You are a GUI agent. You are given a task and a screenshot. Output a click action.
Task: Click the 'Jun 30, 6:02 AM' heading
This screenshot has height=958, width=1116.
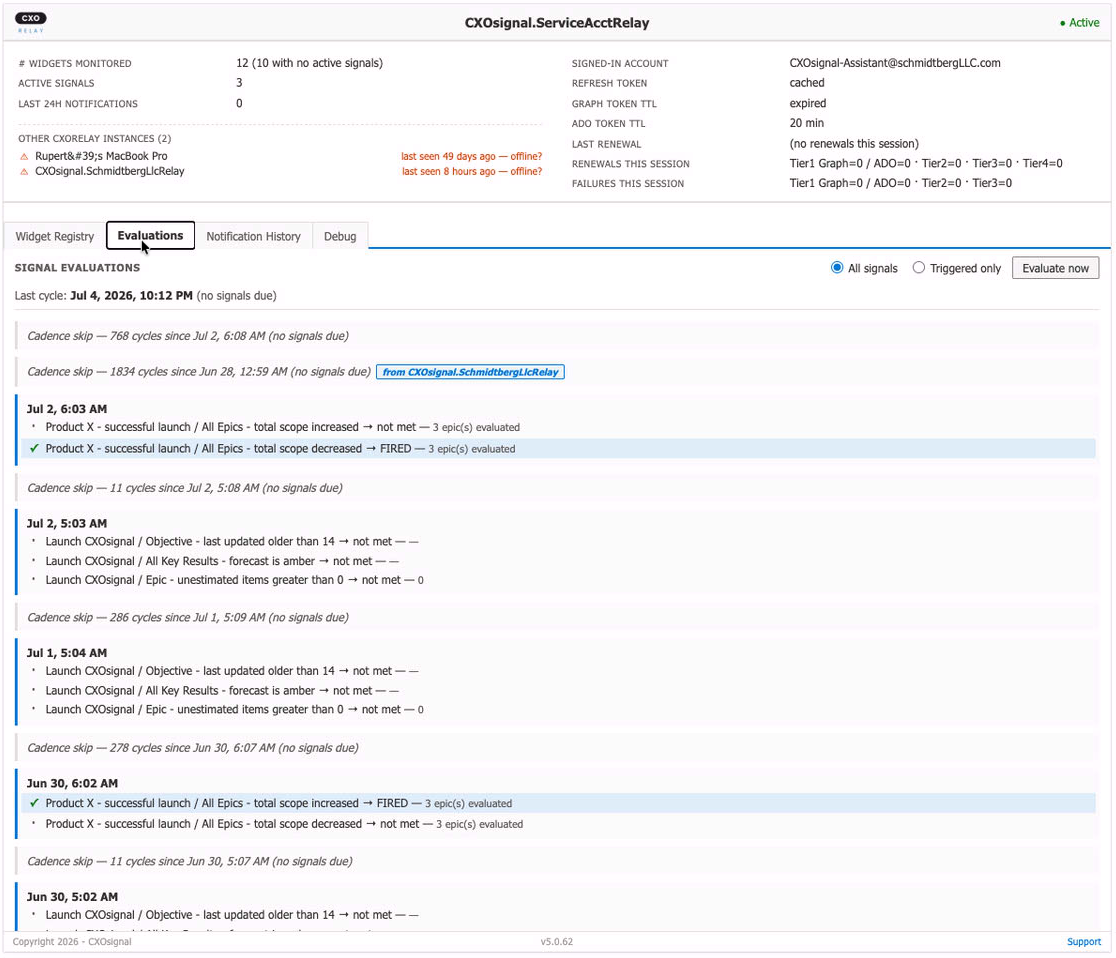click(x=72, y=783)
